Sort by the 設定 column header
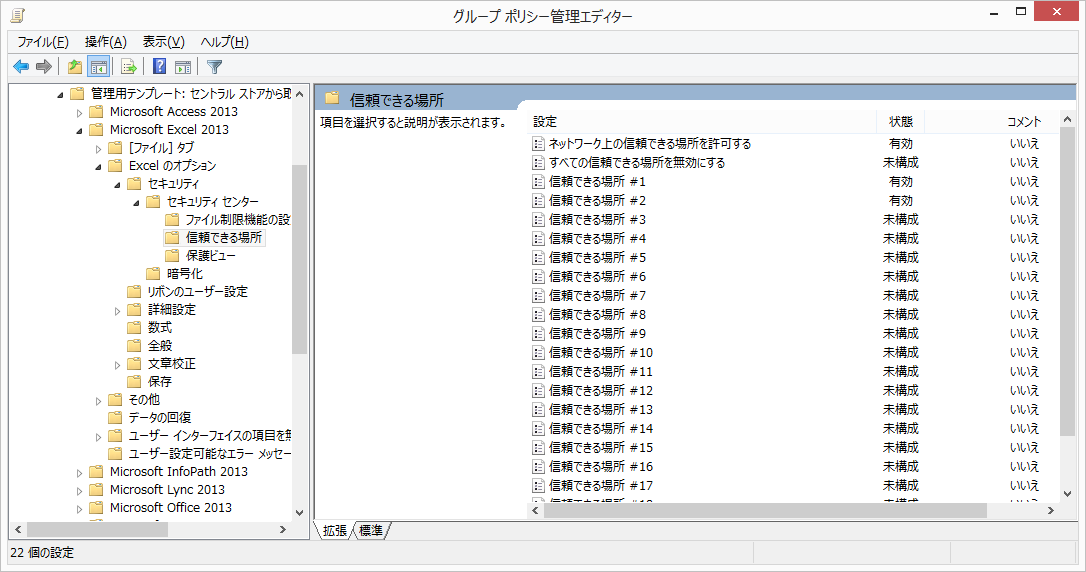 (702, 122)
